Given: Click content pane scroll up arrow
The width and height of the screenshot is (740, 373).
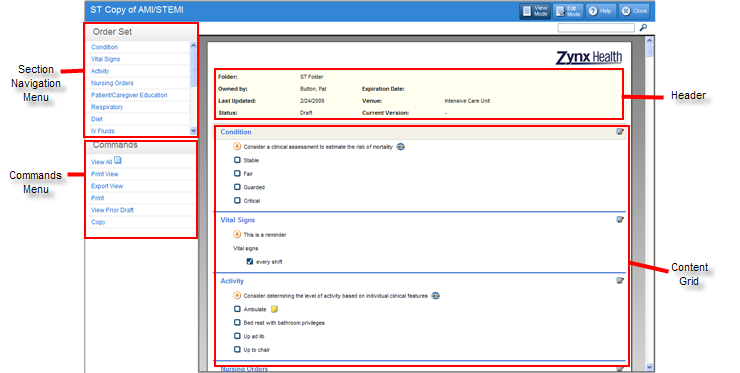Looking at the screenshot, I should point(649,41).
